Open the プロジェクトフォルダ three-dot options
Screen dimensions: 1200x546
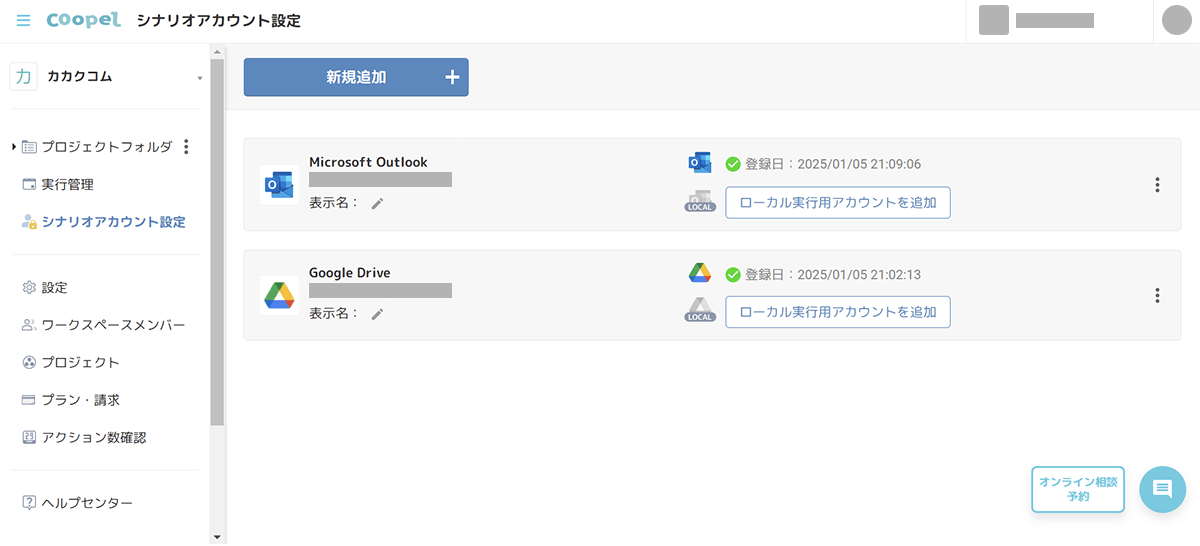tap(186, 147)
